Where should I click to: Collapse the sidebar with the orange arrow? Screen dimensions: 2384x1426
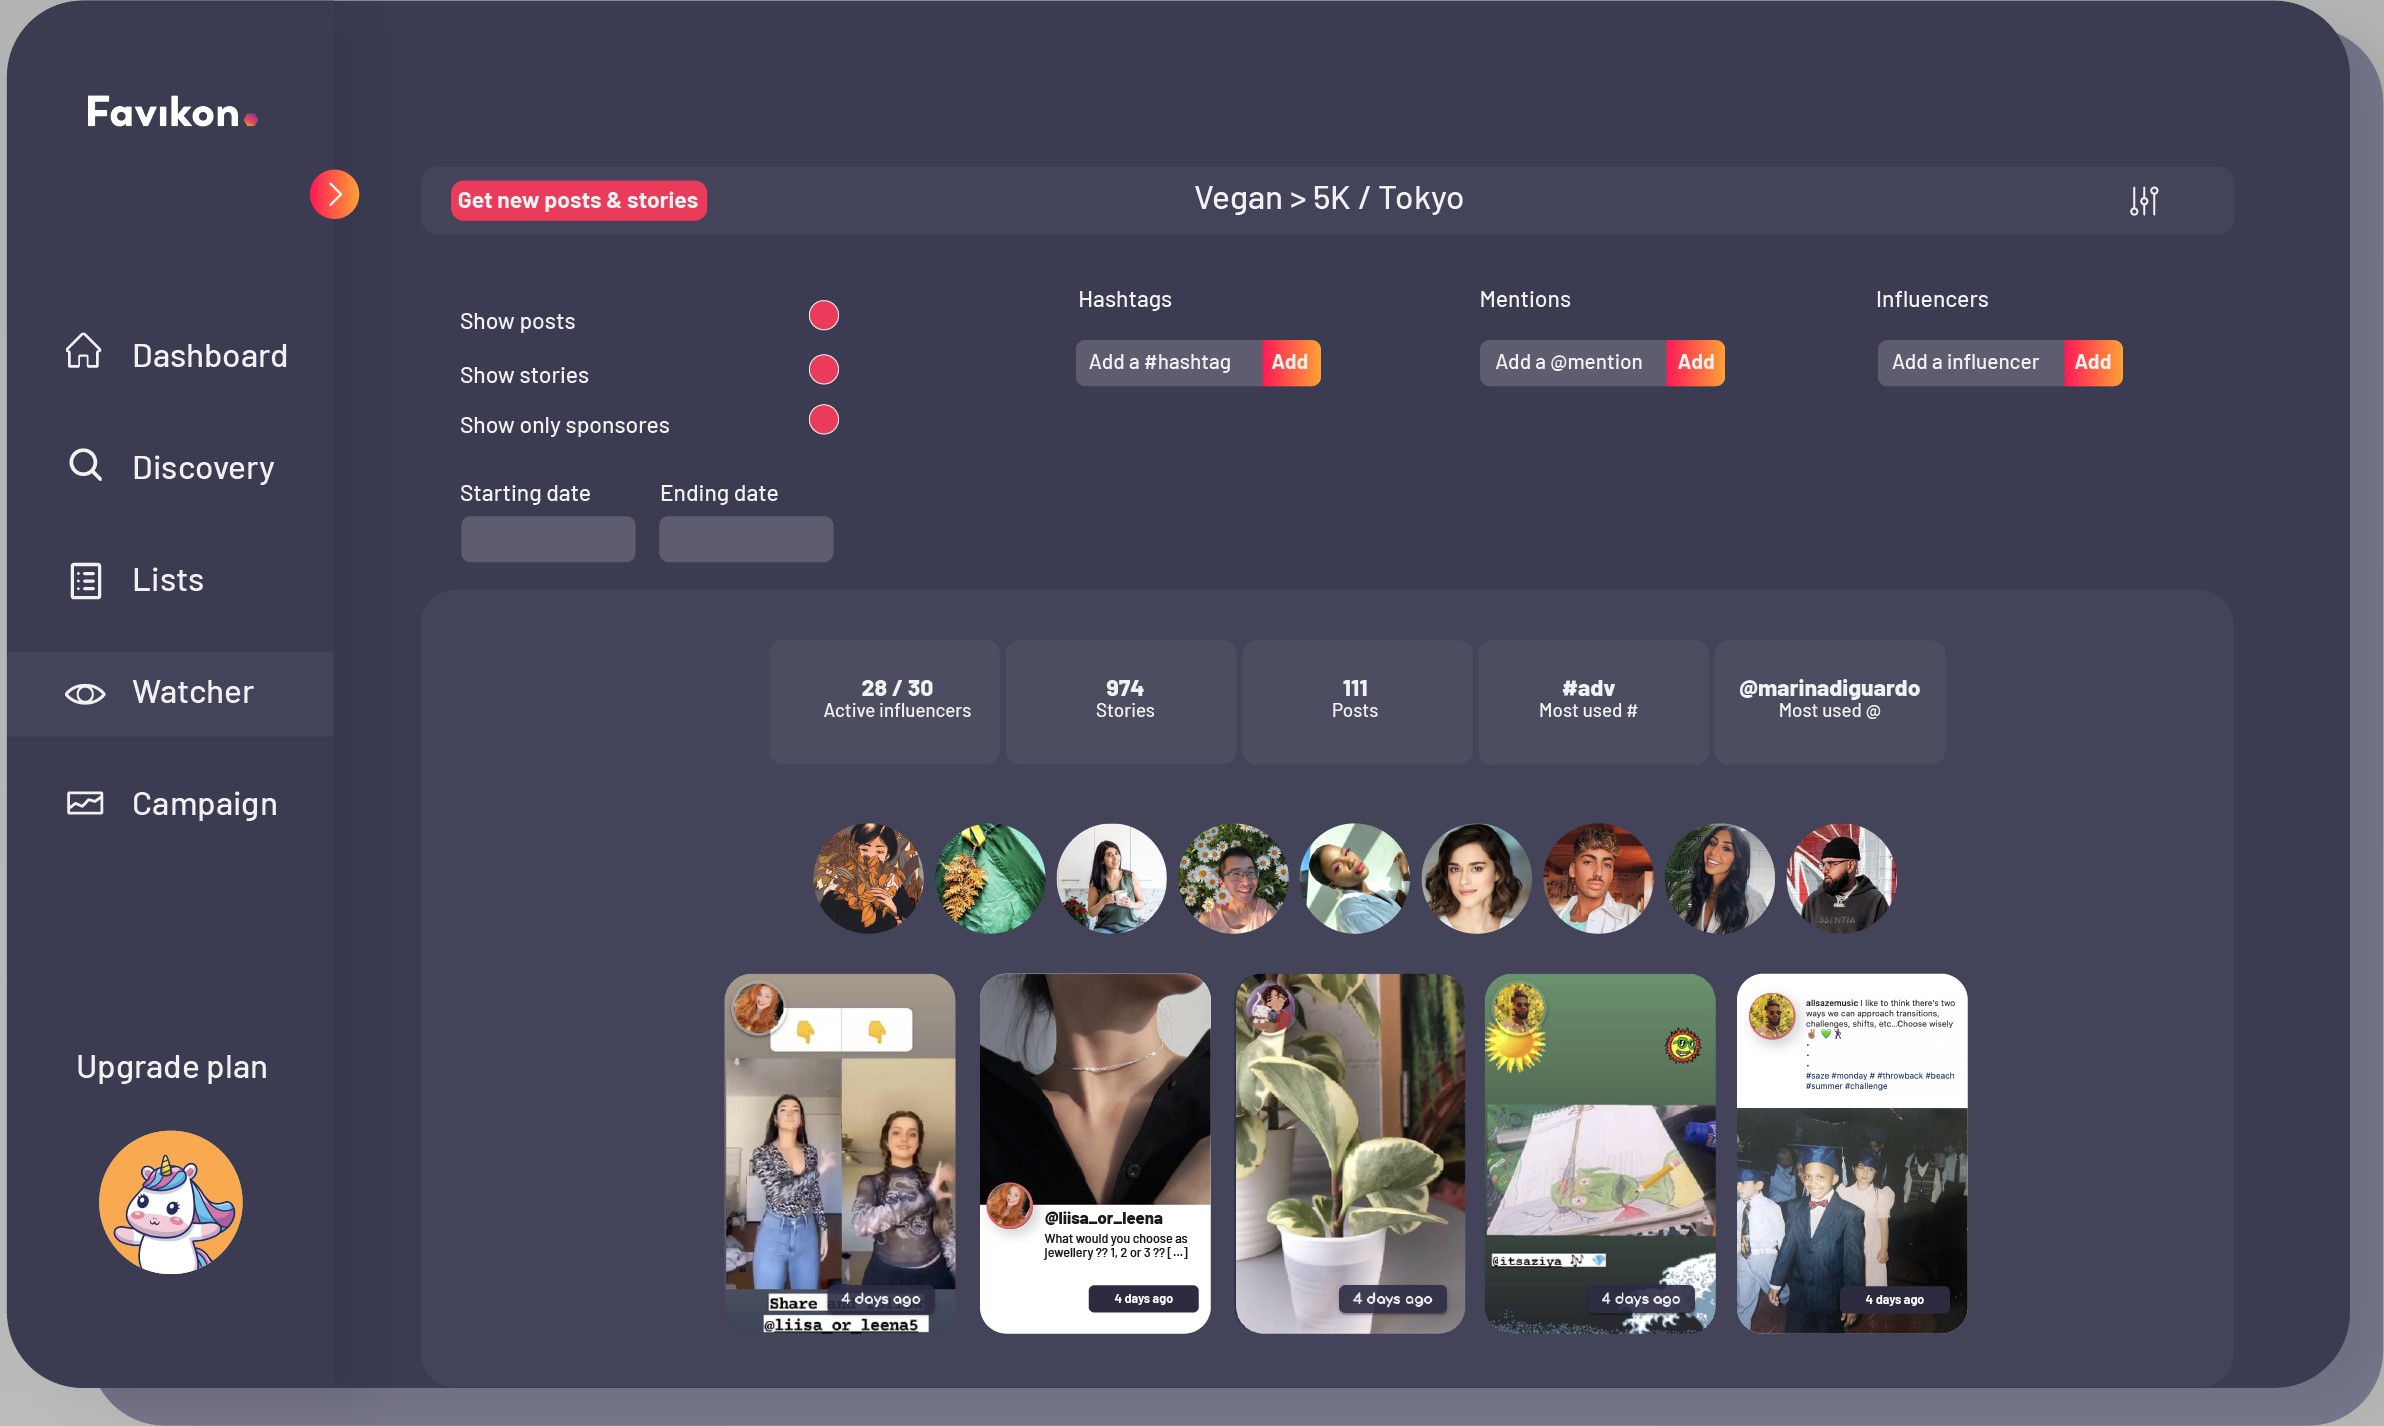pos(335,193)
